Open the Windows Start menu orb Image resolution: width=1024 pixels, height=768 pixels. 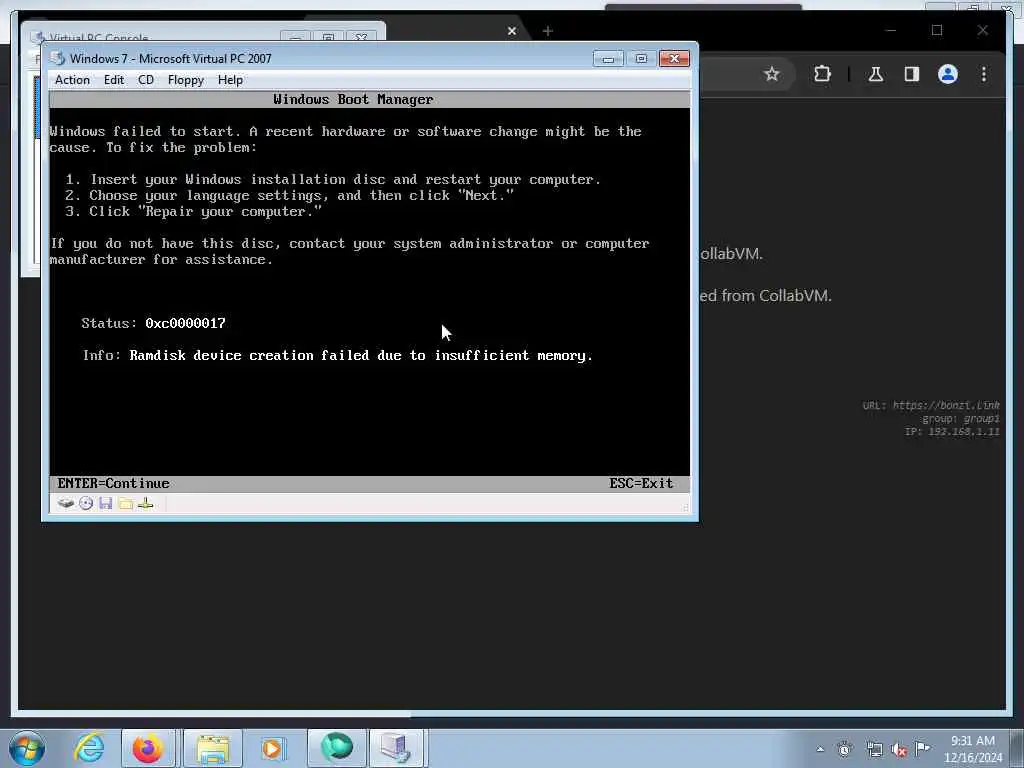pos(27,748)
